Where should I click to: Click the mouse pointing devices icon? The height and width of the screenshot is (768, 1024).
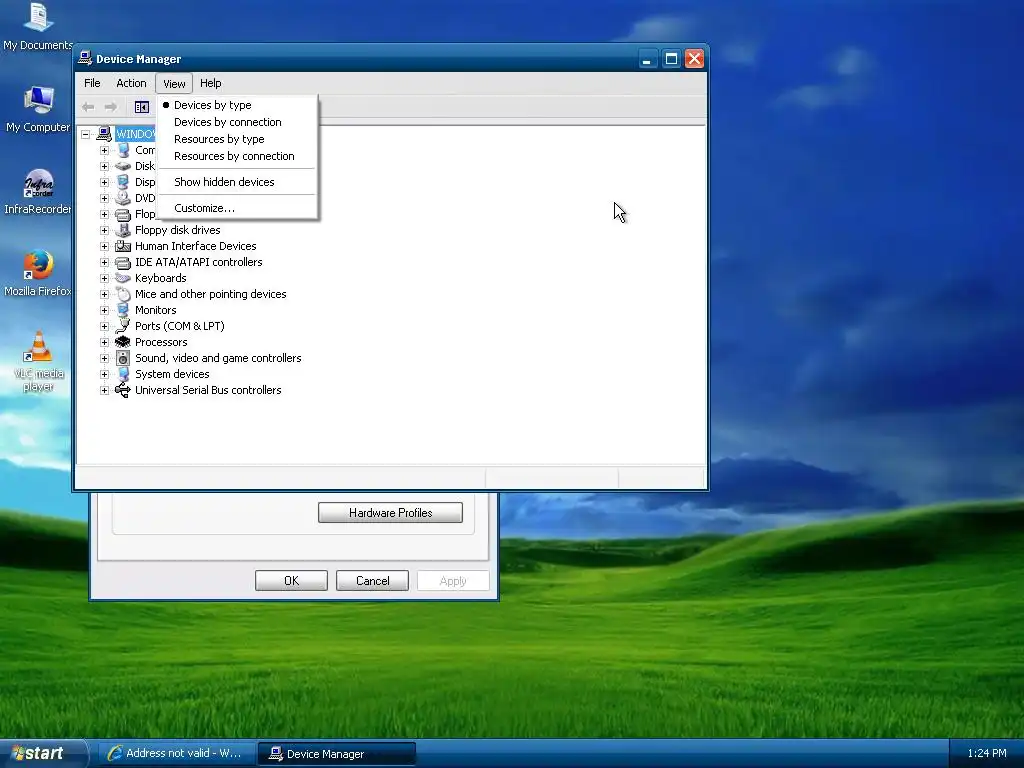click(123, 295)
